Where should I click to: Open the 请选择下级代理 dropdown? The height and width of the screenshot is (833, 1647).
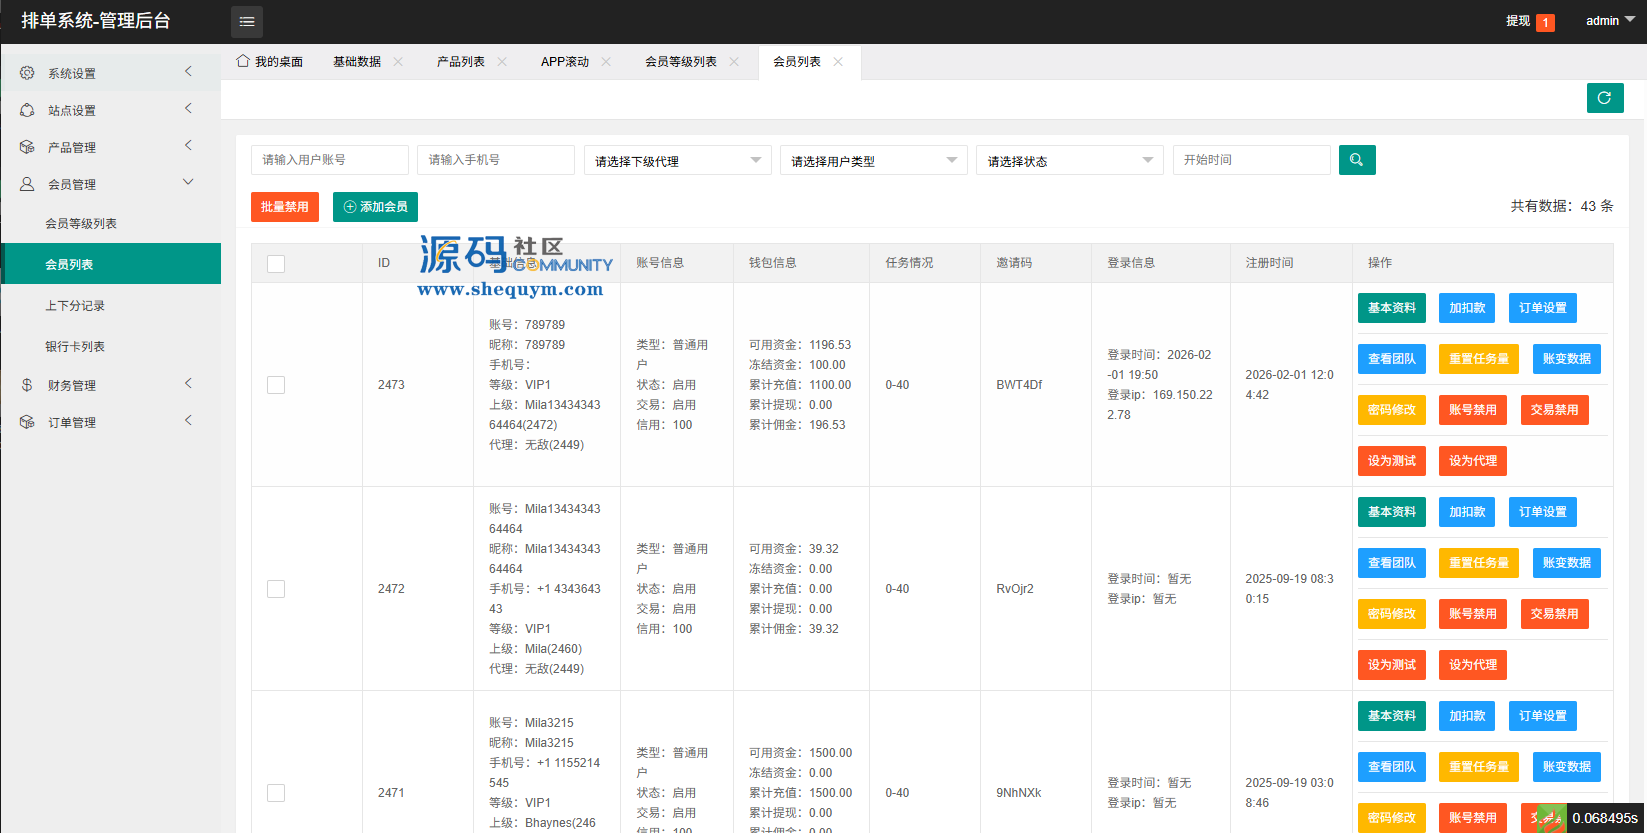[677, 161]
